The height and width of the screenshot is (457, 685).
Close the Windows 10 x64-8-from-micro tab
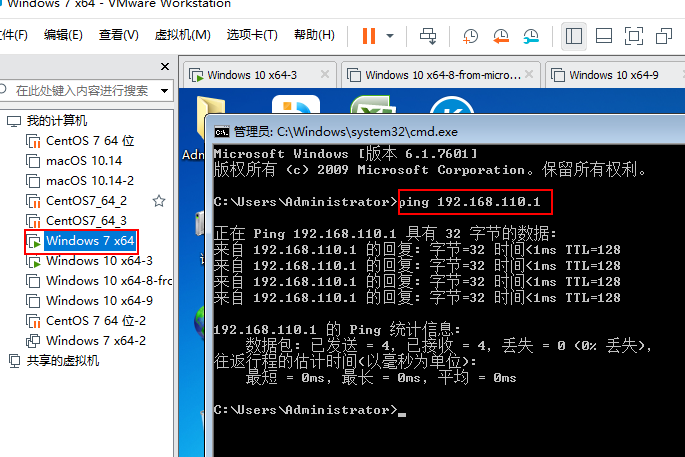coord(529,74)
